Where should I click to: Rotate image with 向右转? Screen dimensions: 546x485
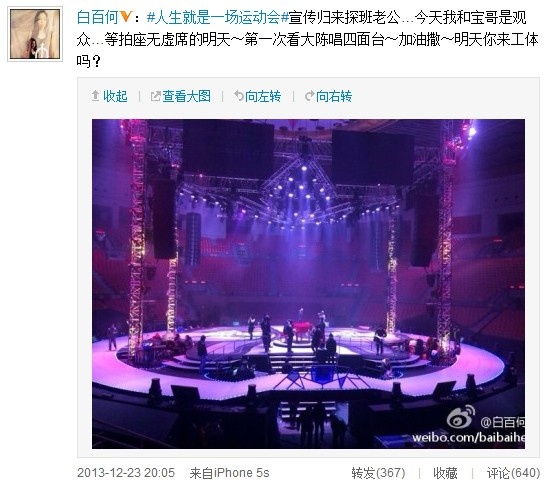click(x=334, y=96)
